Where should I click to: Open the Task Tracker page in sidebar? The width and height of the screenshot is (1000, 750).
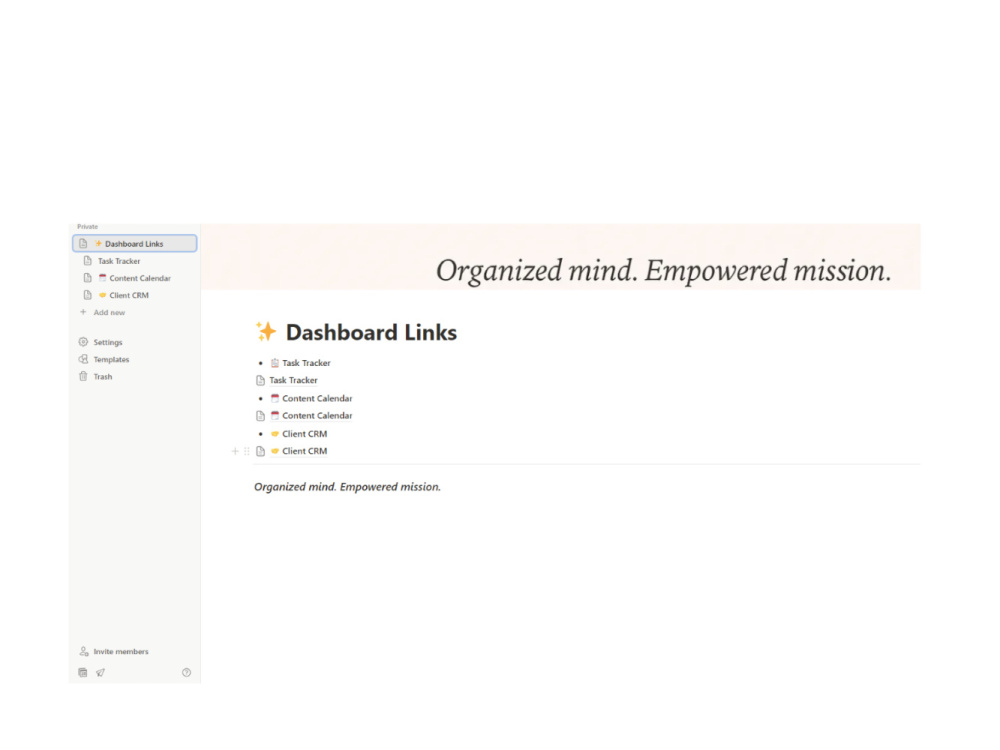tap(119, 261)
